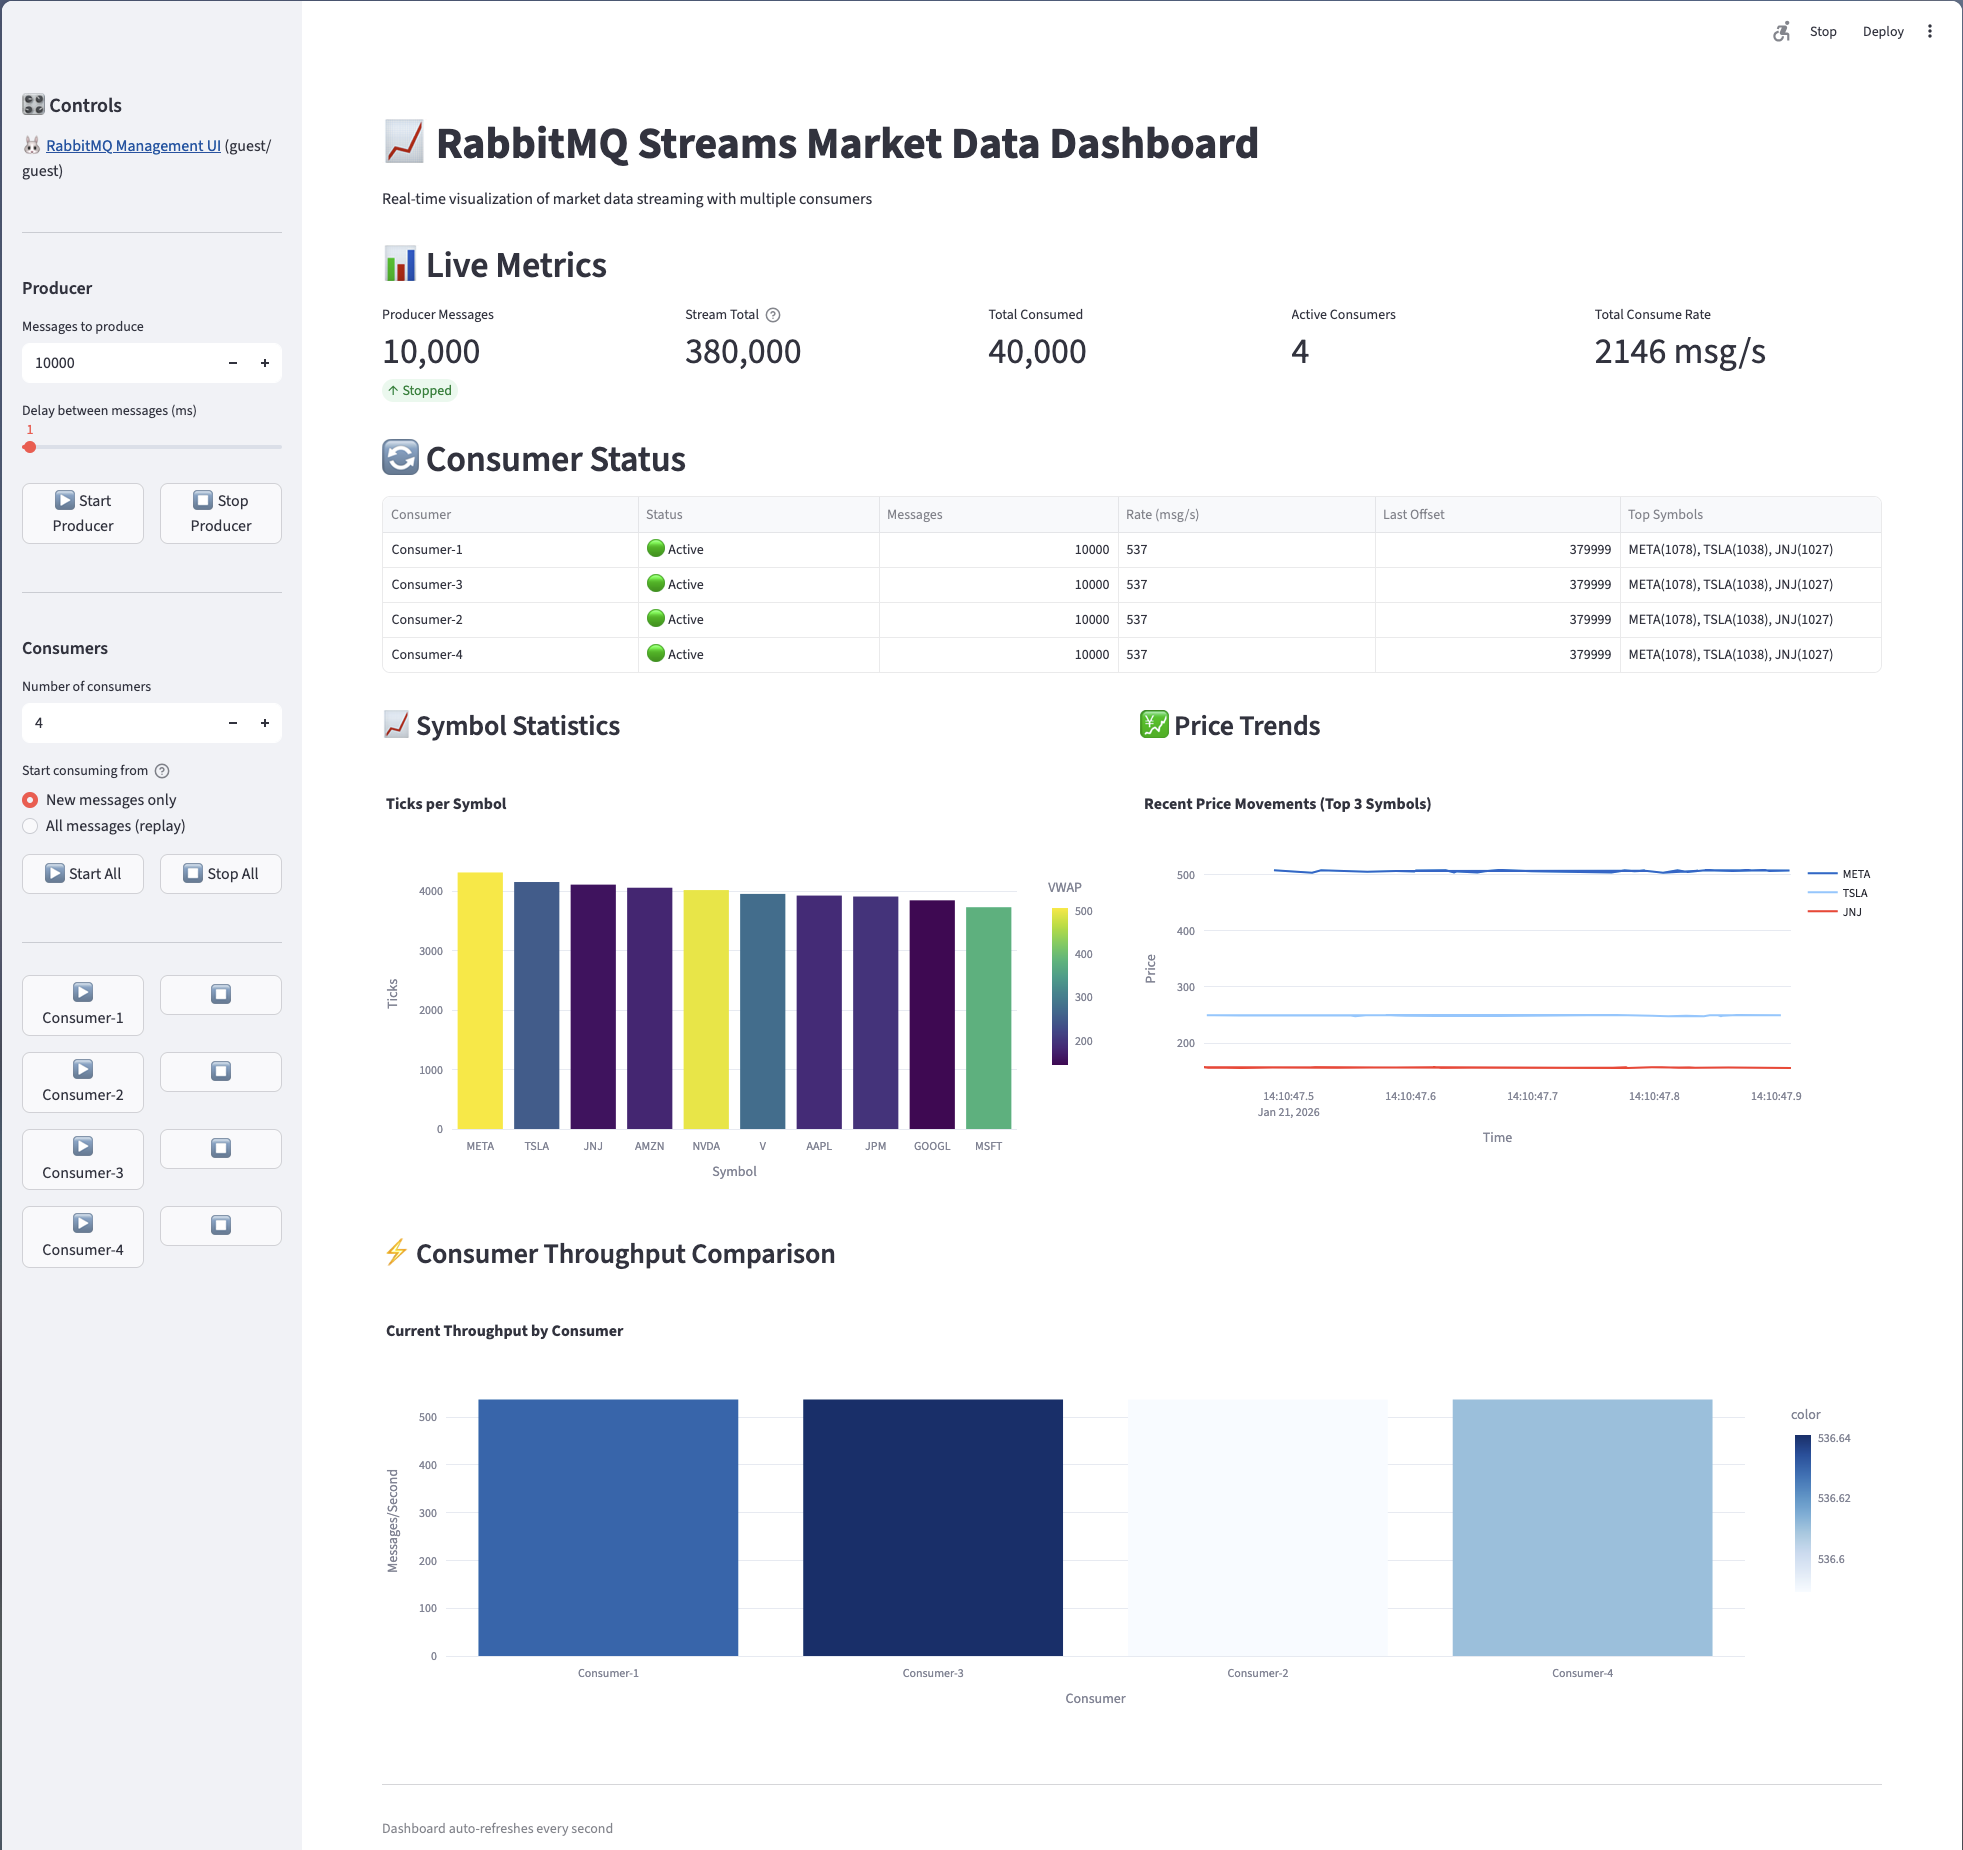Decrease Number of consumers with the minus stepper
Viewport: 1963px width, 1850px height.
(232, 722)
